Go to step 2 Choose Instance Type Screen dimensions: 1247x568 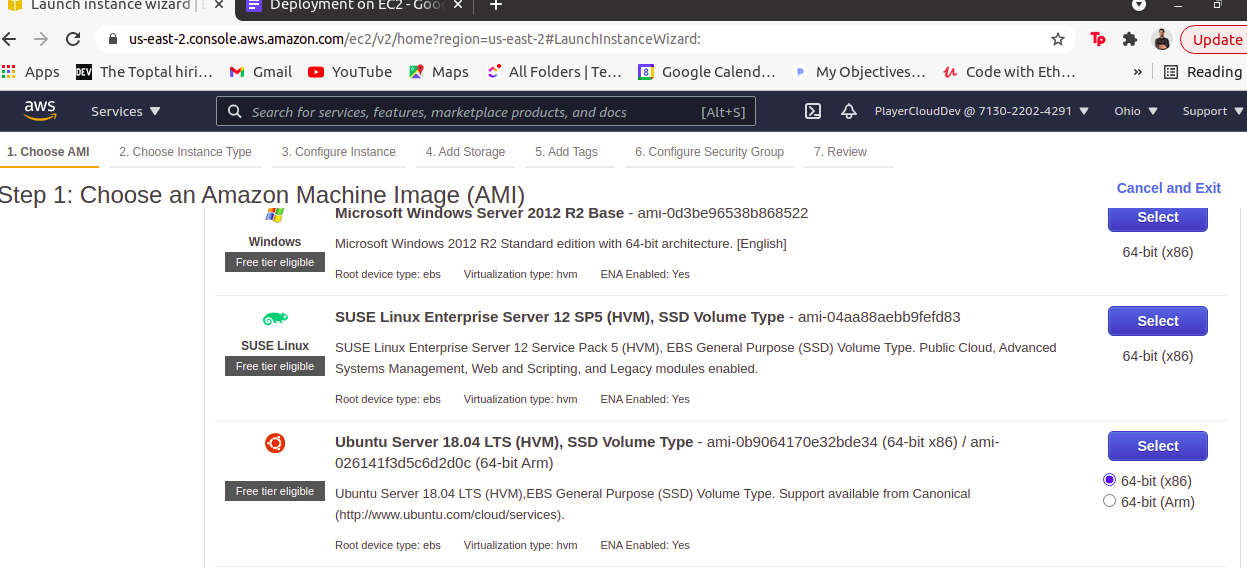185,152
